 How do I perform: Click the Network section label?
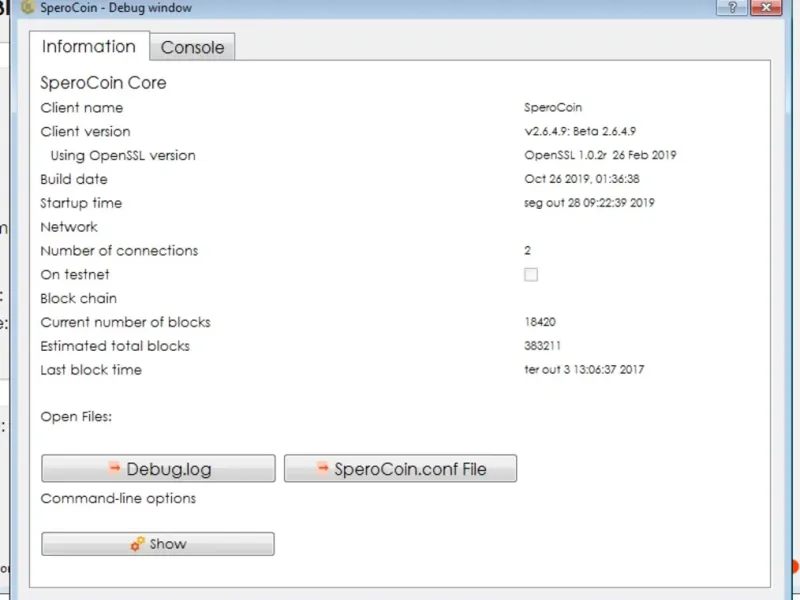[69, 227]
